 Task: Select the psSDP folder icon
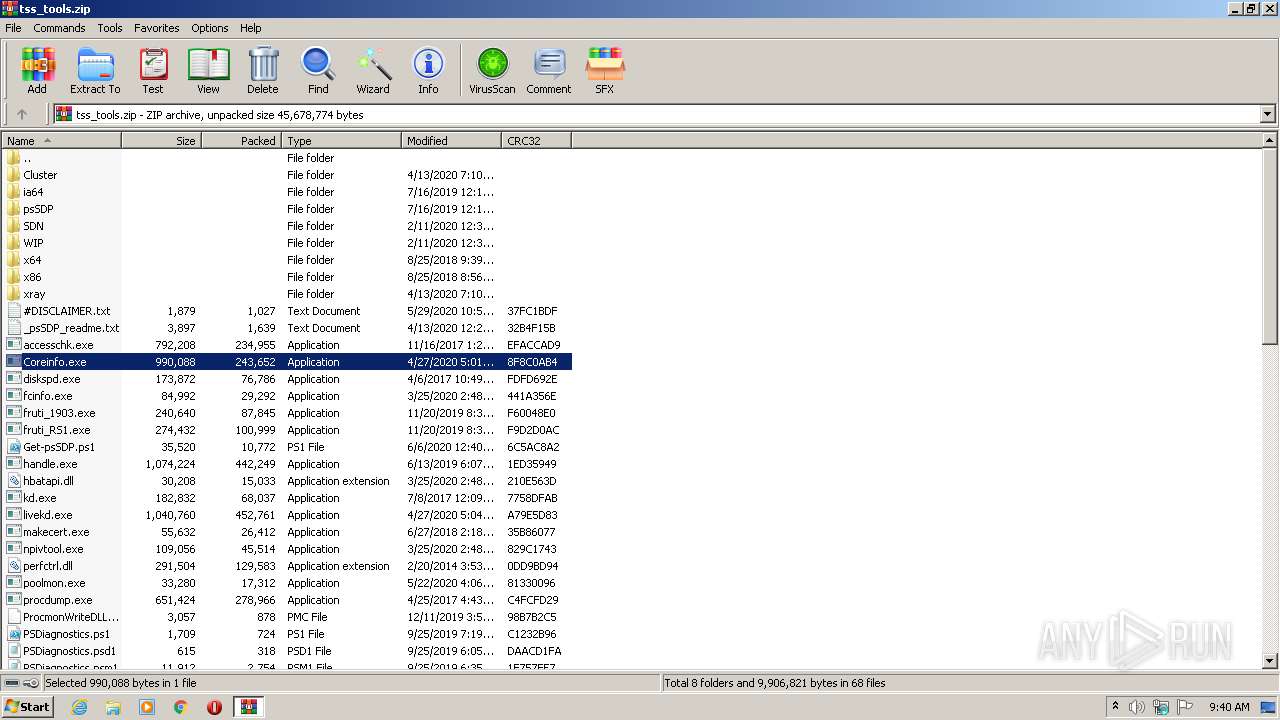(x=14, y=209)
